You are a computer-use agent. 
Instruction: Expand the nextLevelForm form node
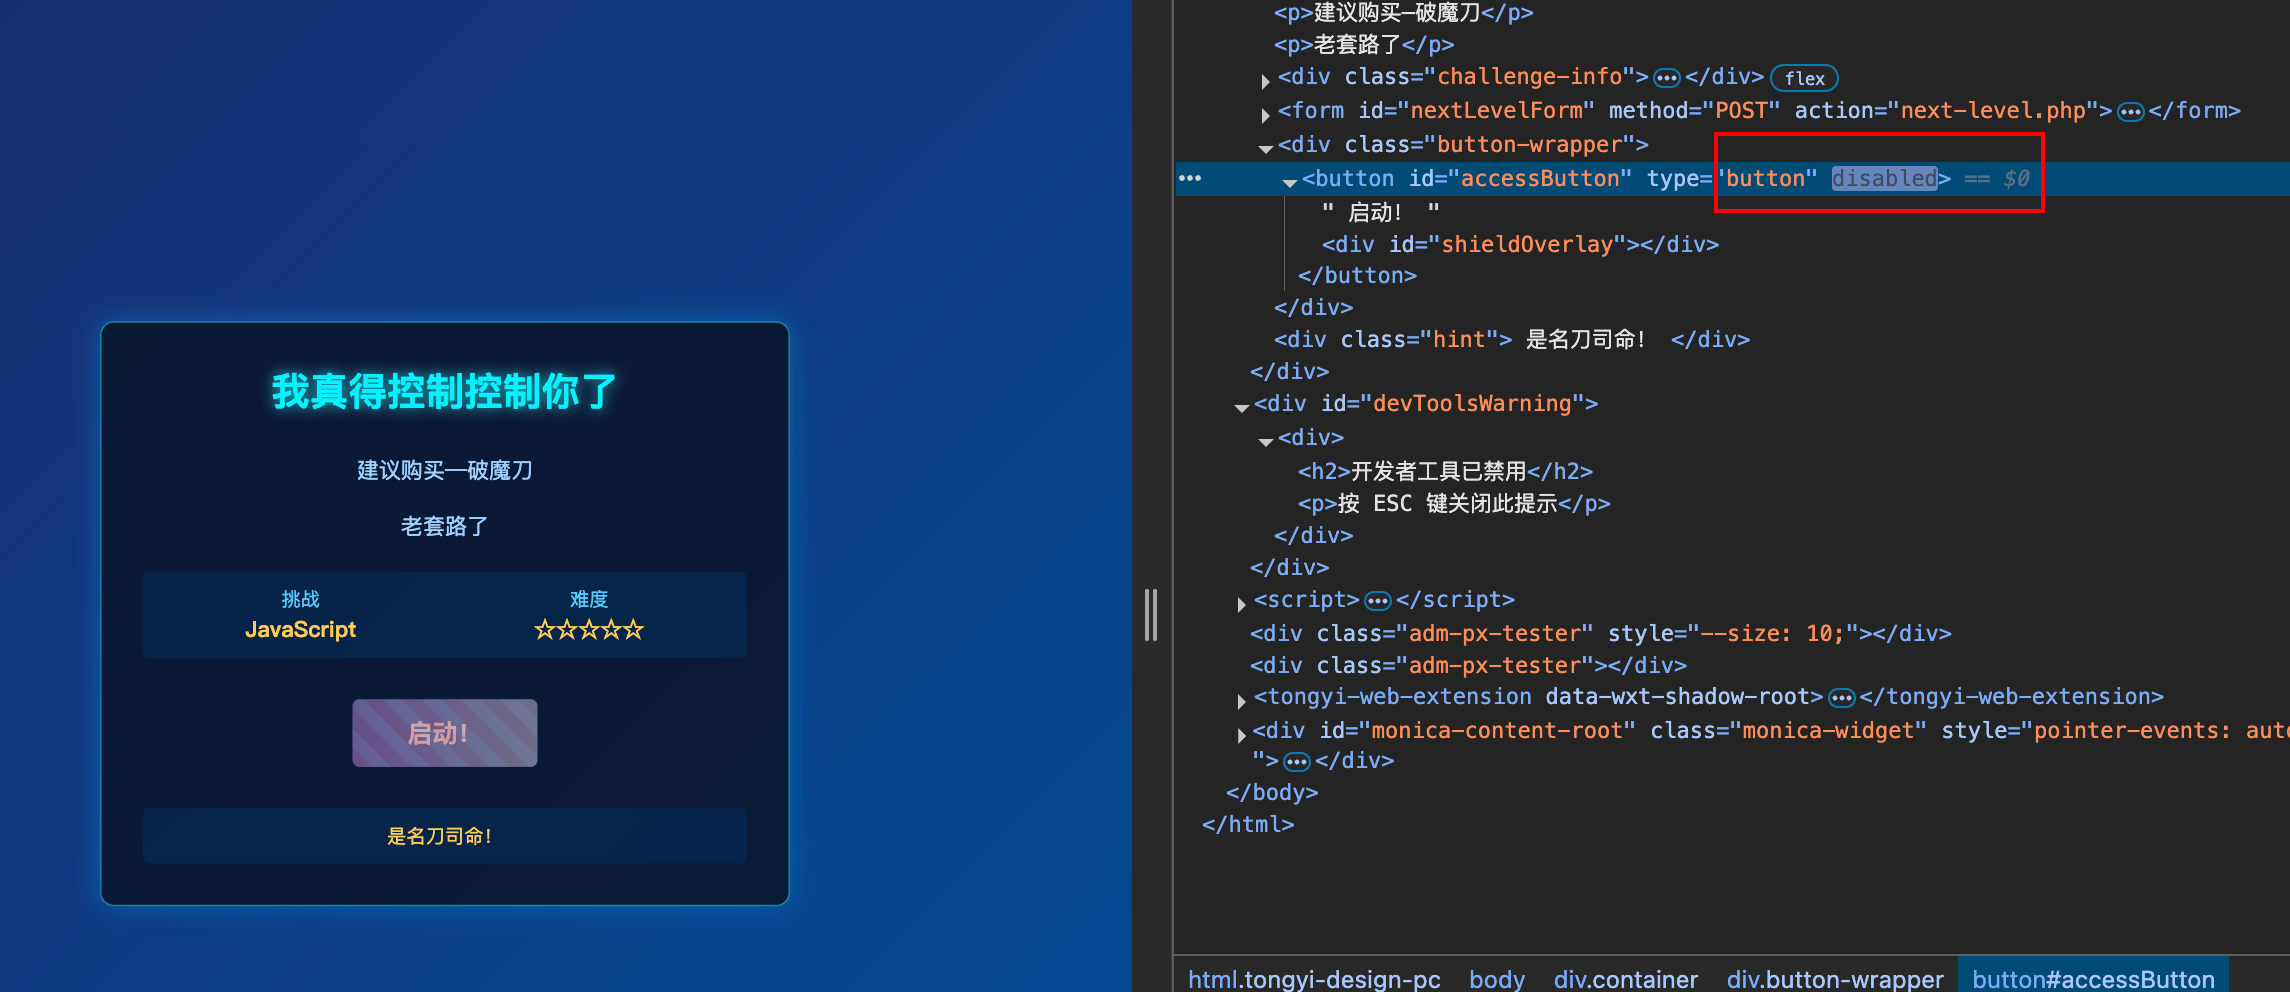tap(1265, 114)
